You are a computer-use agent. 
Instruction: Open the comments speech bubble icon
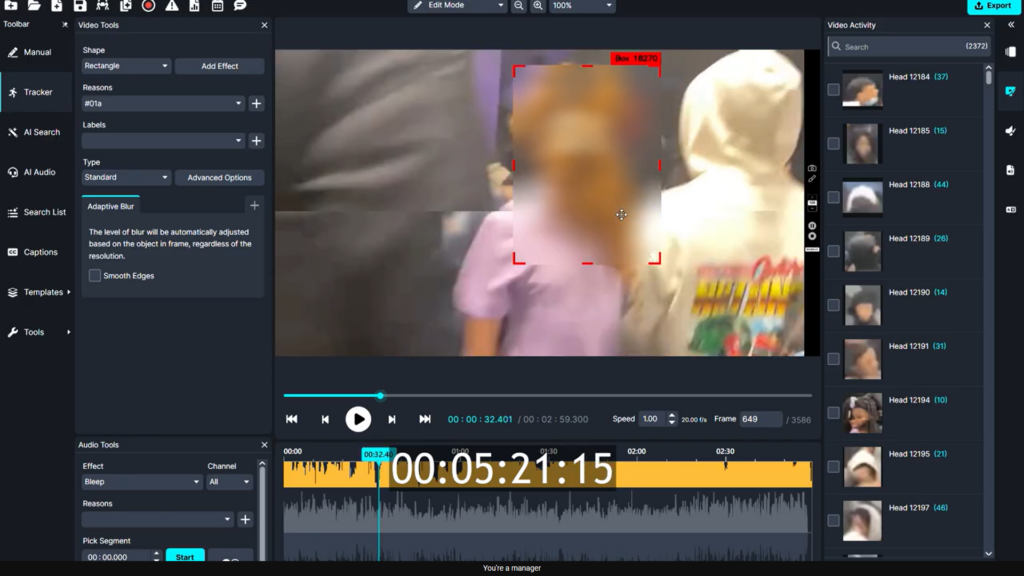240,5
